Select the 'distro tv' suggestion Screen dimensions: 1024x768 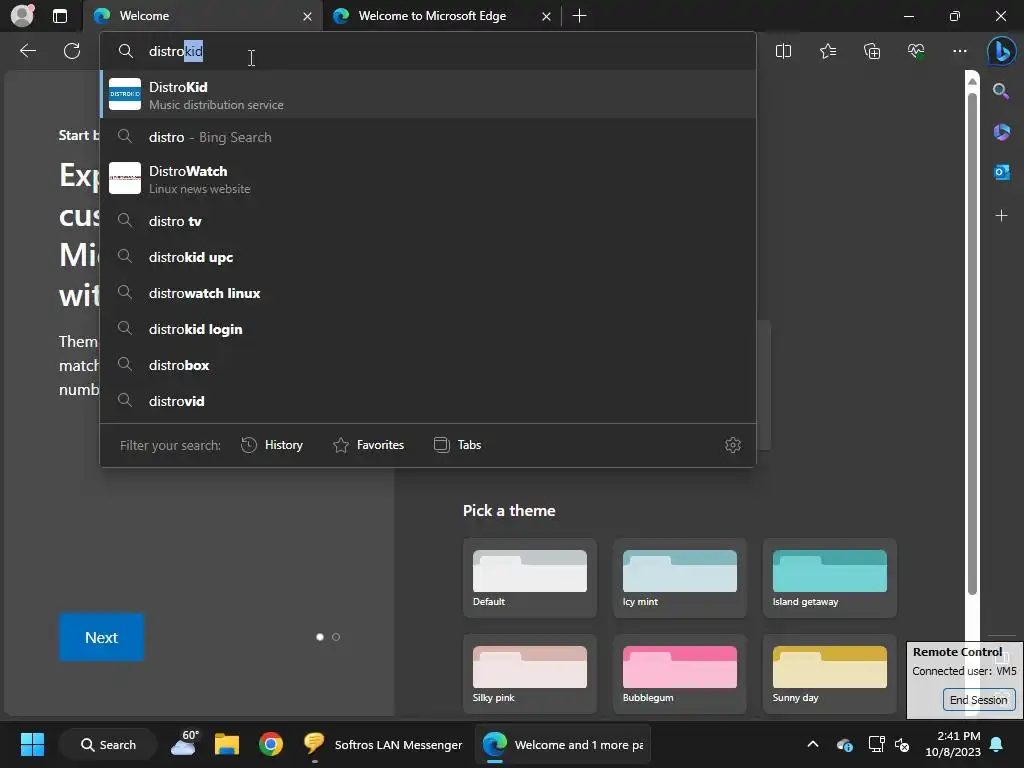click(428, 221)
